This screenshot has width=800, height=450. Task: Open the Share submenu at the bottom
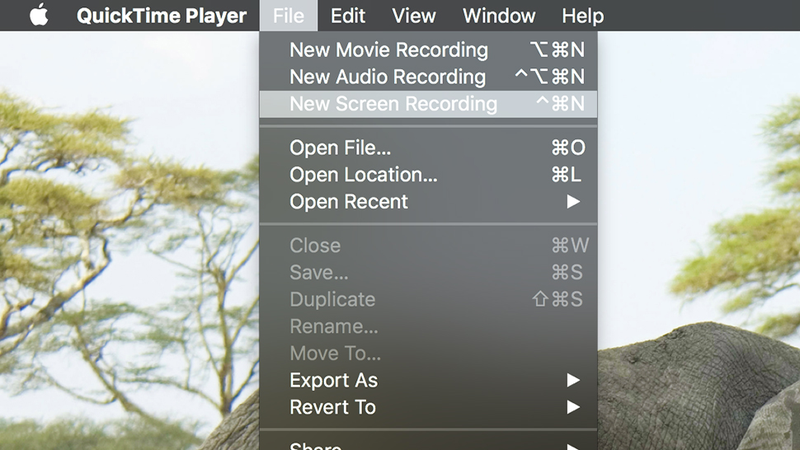(428, 444)
